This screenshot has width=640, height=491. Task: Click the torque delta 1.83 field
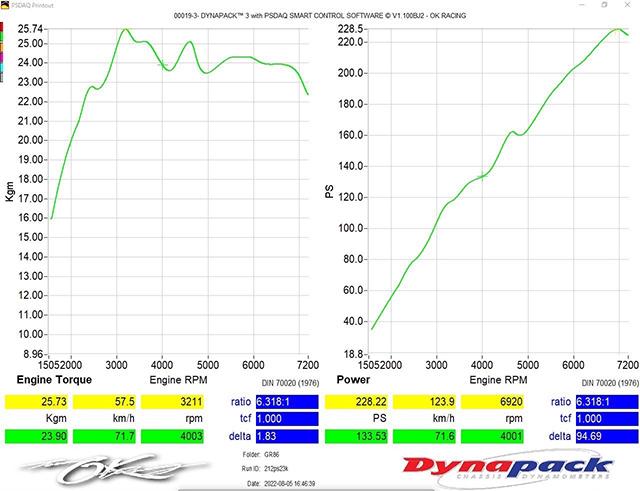tap(287, 436)
